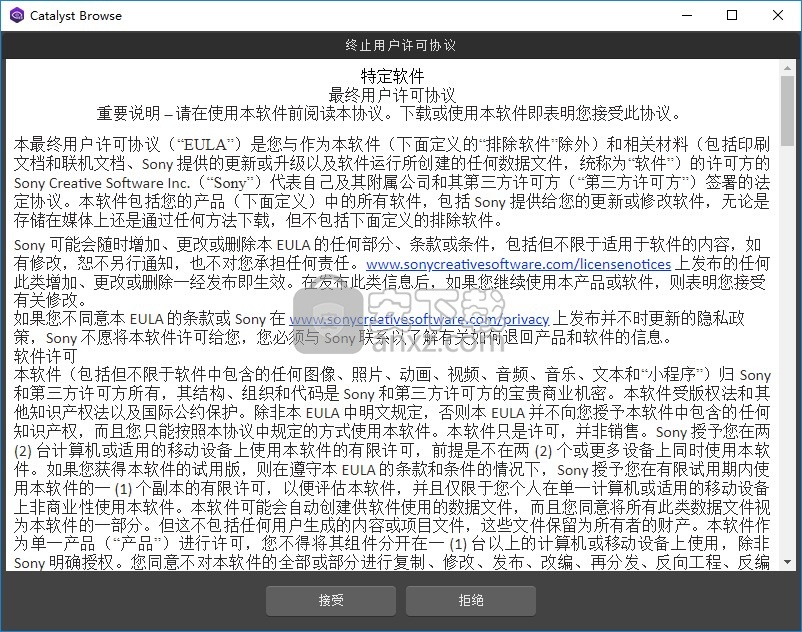Click the 特定软件 heading text
Viewport: 802px width, 632px height.
pyautogui.click(x=392, y=76)
